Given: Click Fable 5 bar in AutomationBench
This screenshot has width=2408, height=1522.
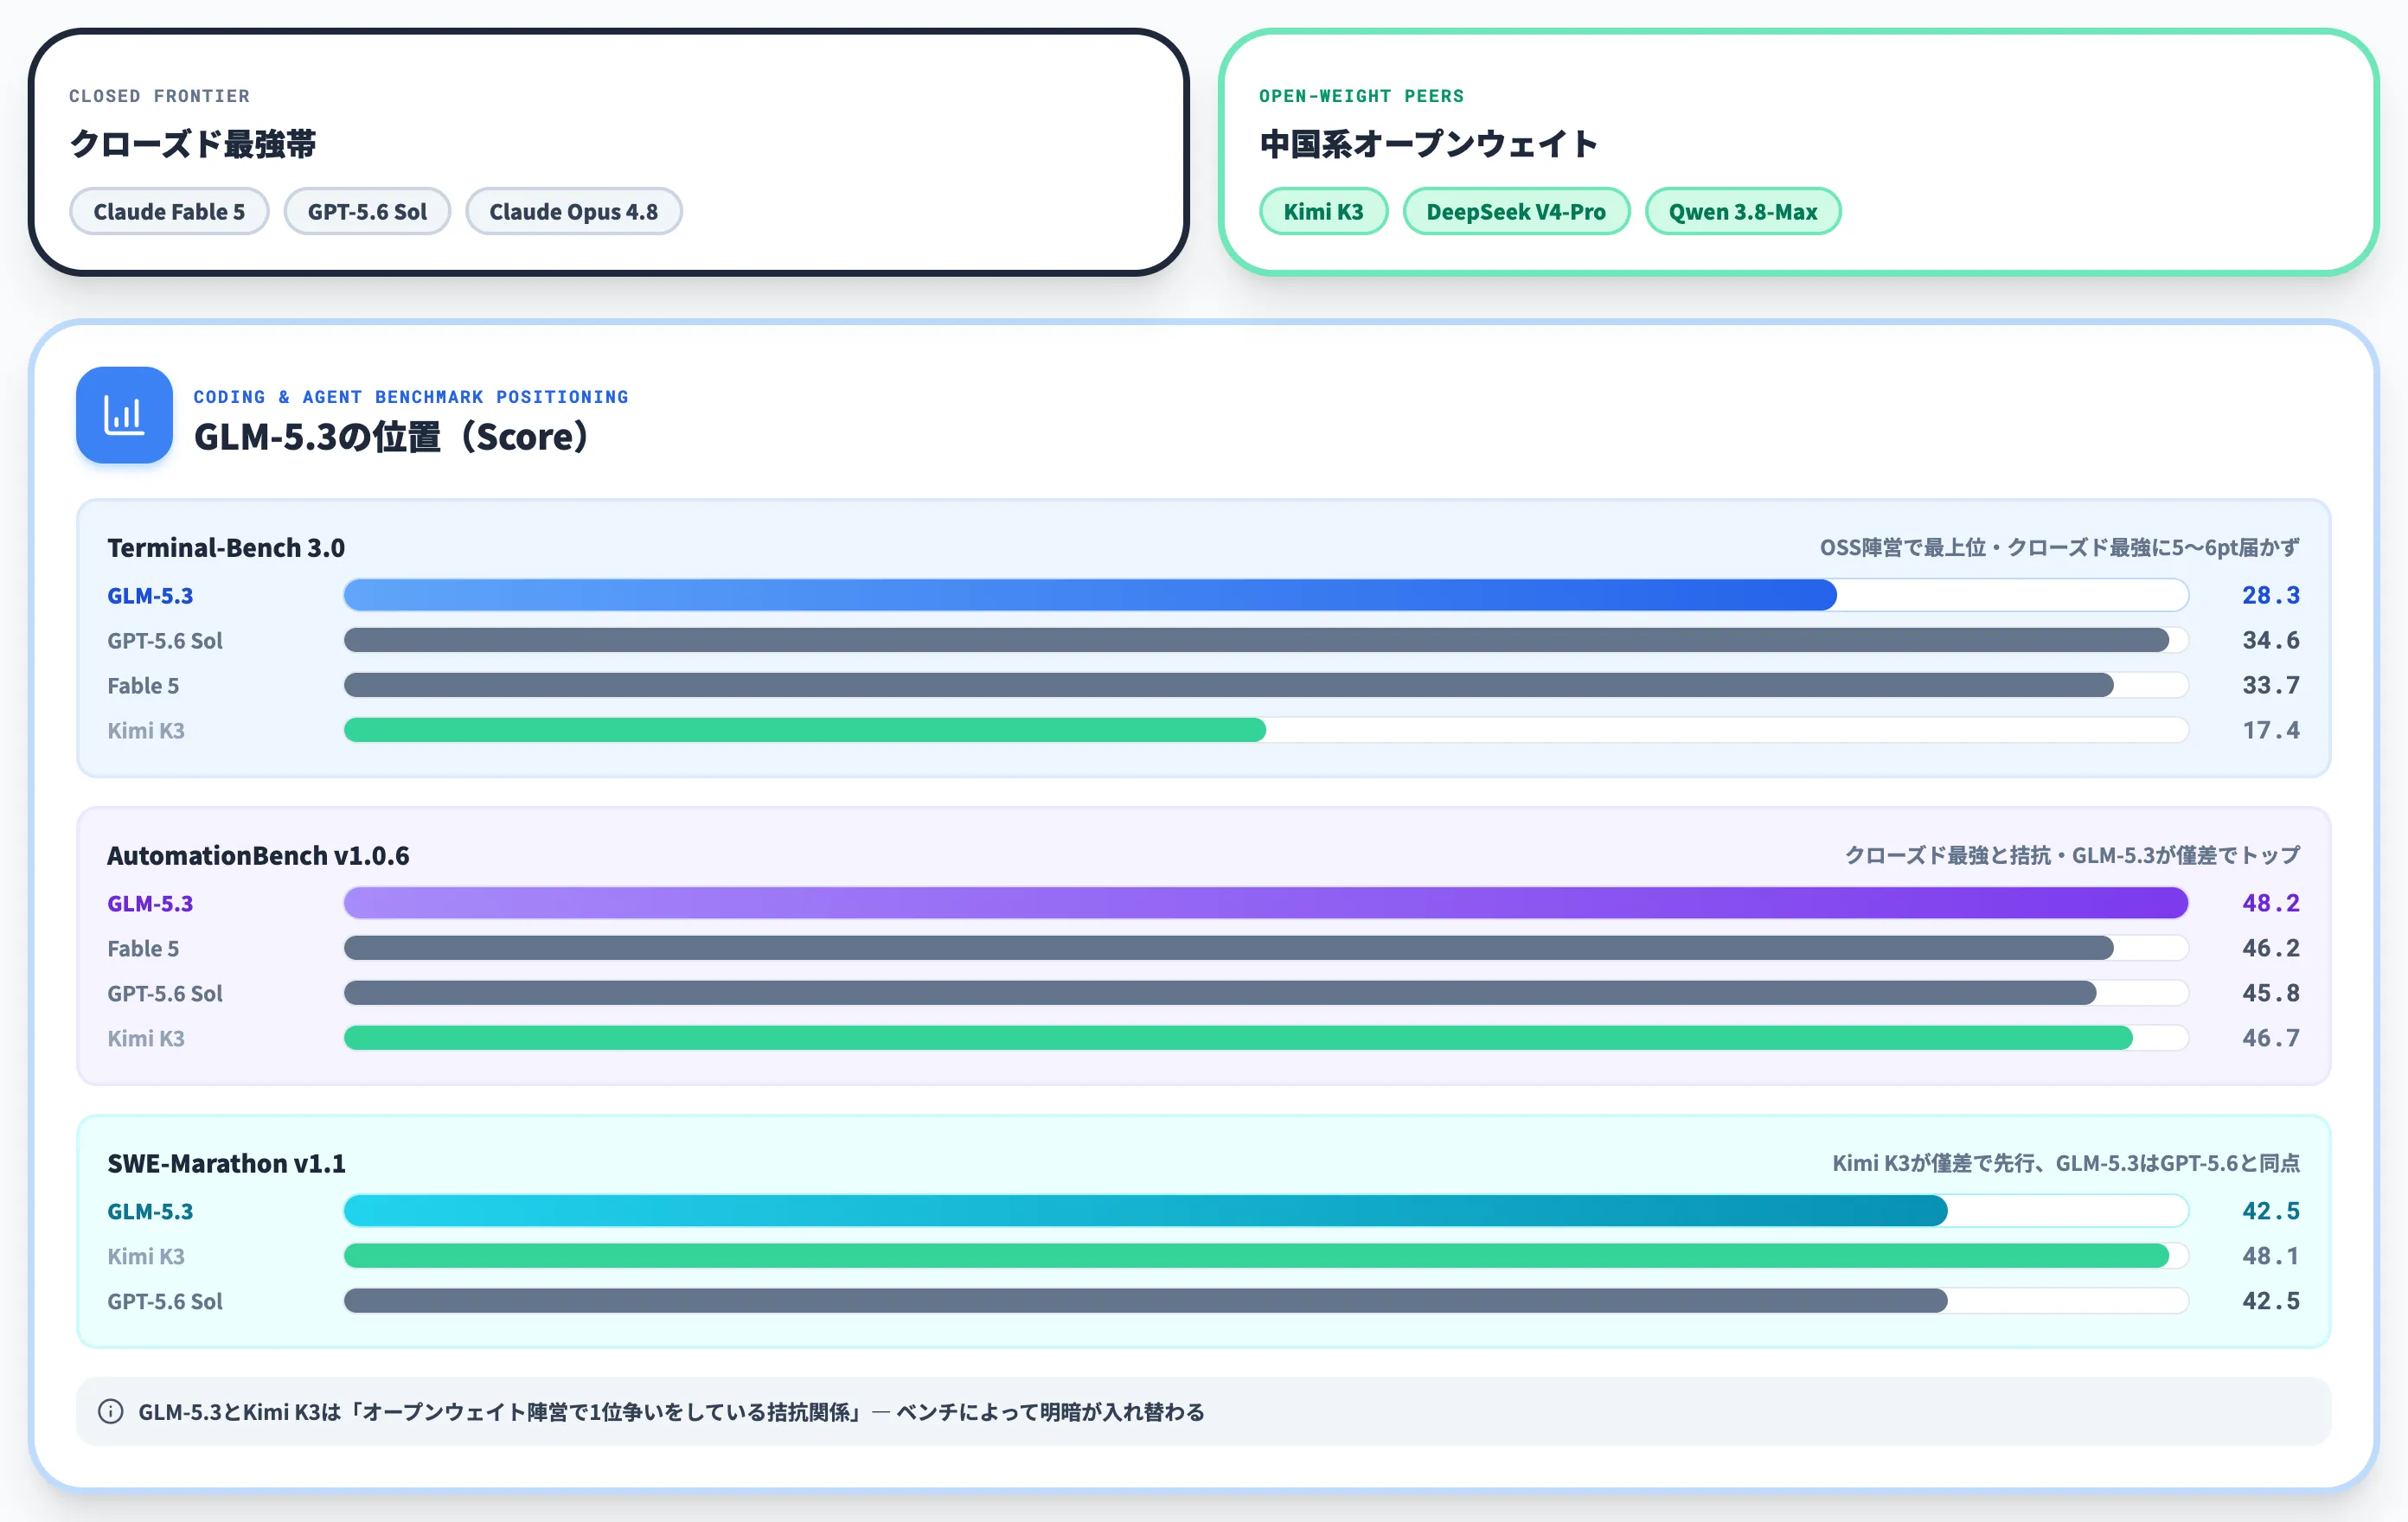Looking at the screenshot, I should (1229, 948).
